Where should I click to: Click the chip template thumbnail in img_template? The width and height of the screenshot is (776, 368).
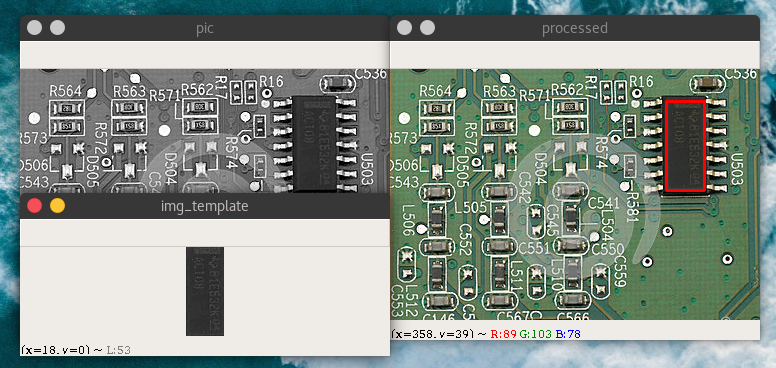(x=205, y=291)
